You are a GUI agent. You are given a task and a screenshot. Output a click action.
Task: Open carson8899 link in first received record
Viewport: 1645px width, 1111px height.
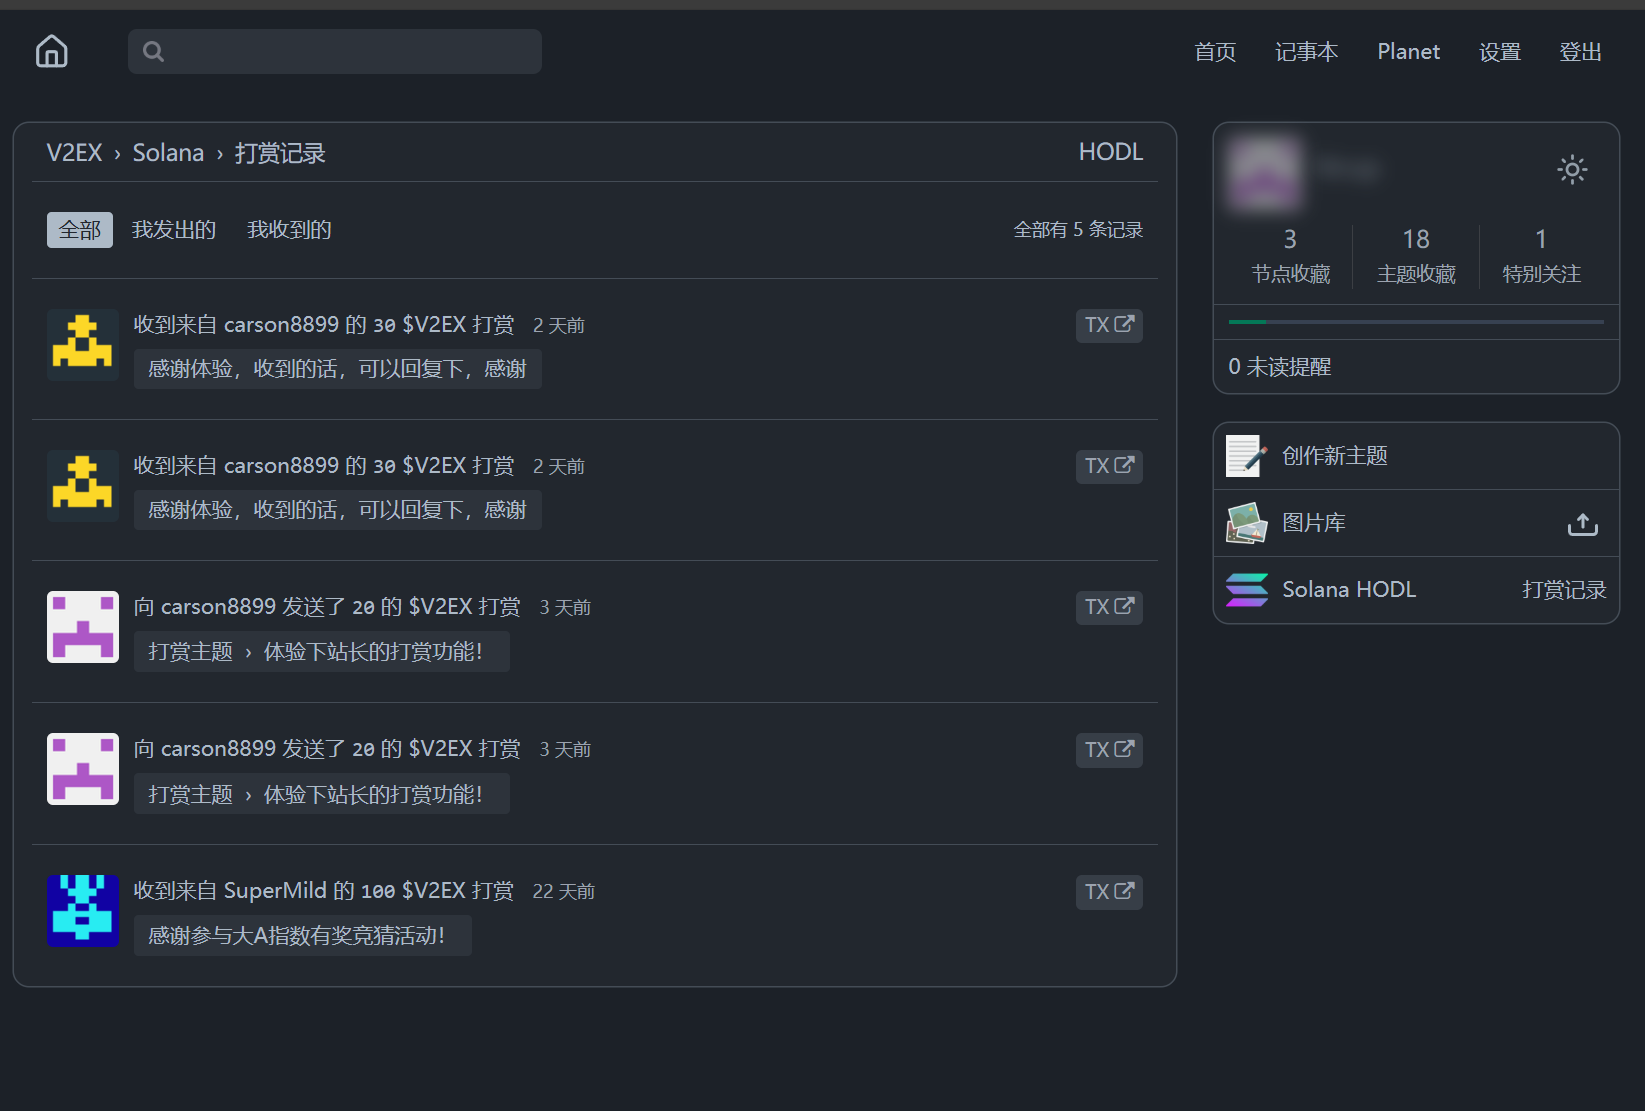click(x=281, y=325)
